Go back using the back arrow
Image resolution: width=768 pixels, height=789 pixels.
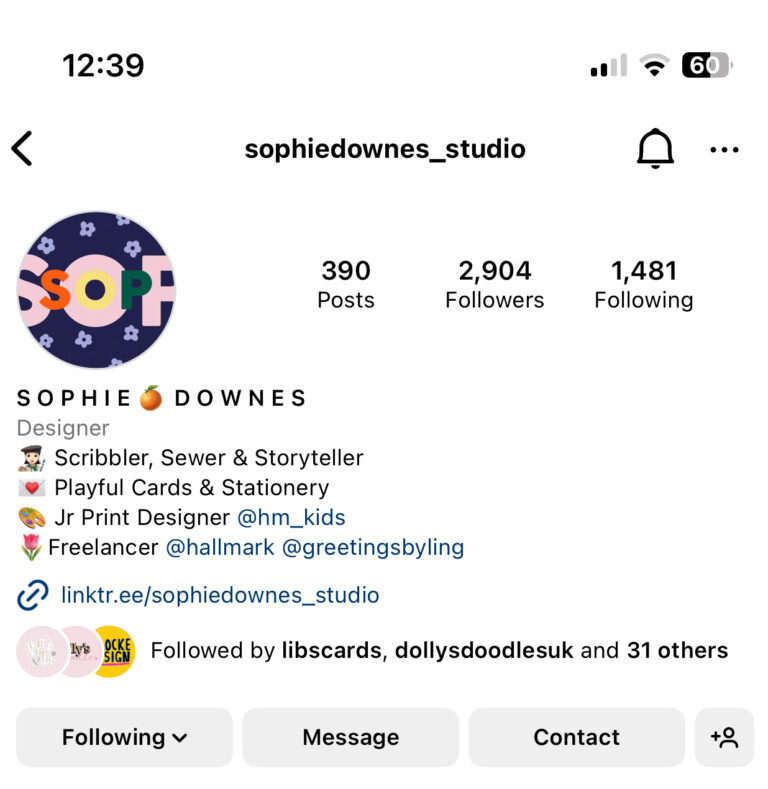(22, 148)
